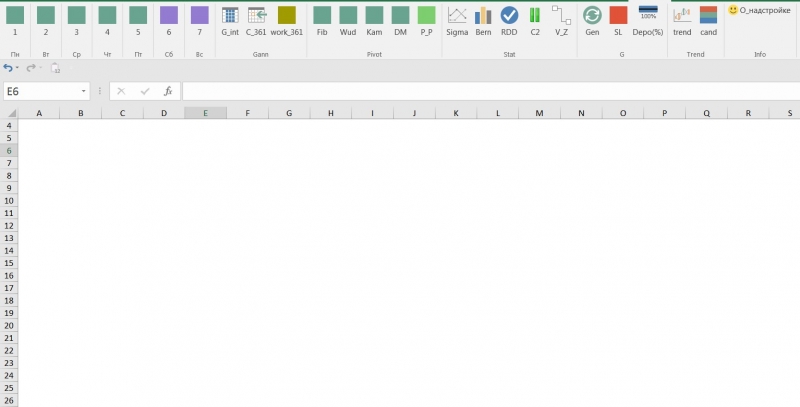Open the trend candlestick tool
Screen dimensions: 800x407
pyautogui.click(x=682, y=21)
